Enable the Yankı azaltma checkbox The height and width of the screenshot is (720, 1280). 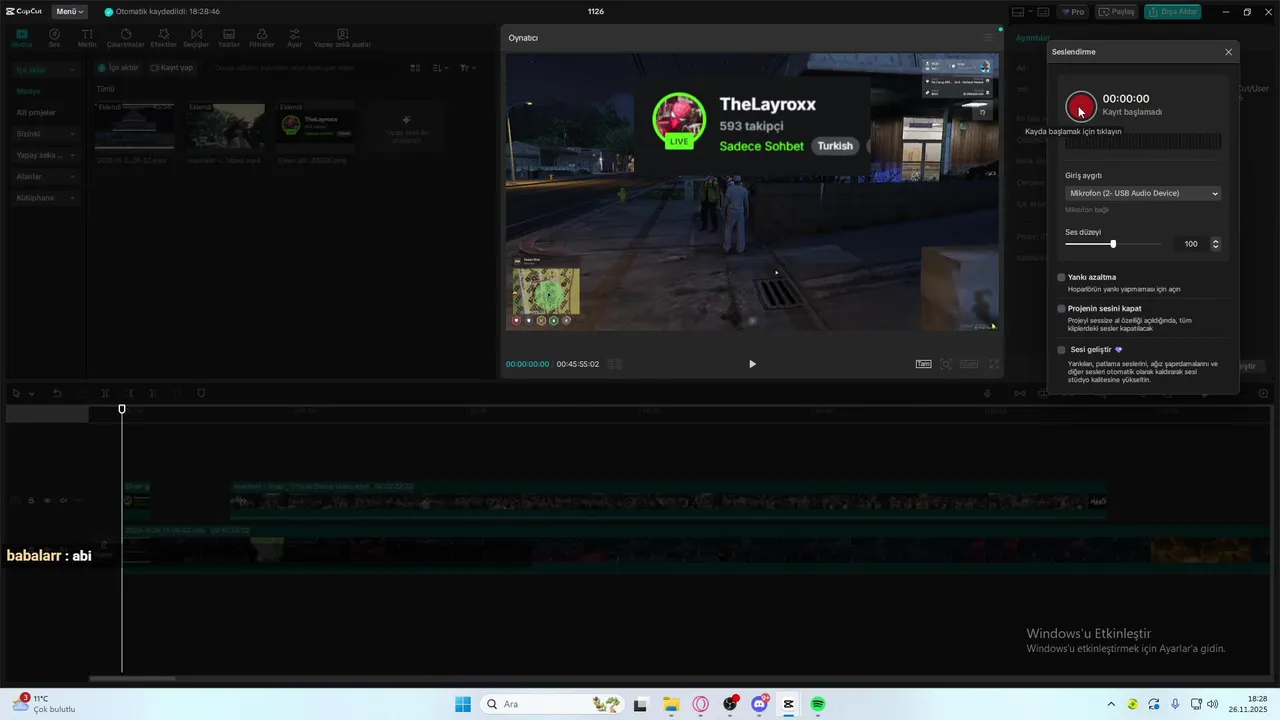click(1061, 277)
